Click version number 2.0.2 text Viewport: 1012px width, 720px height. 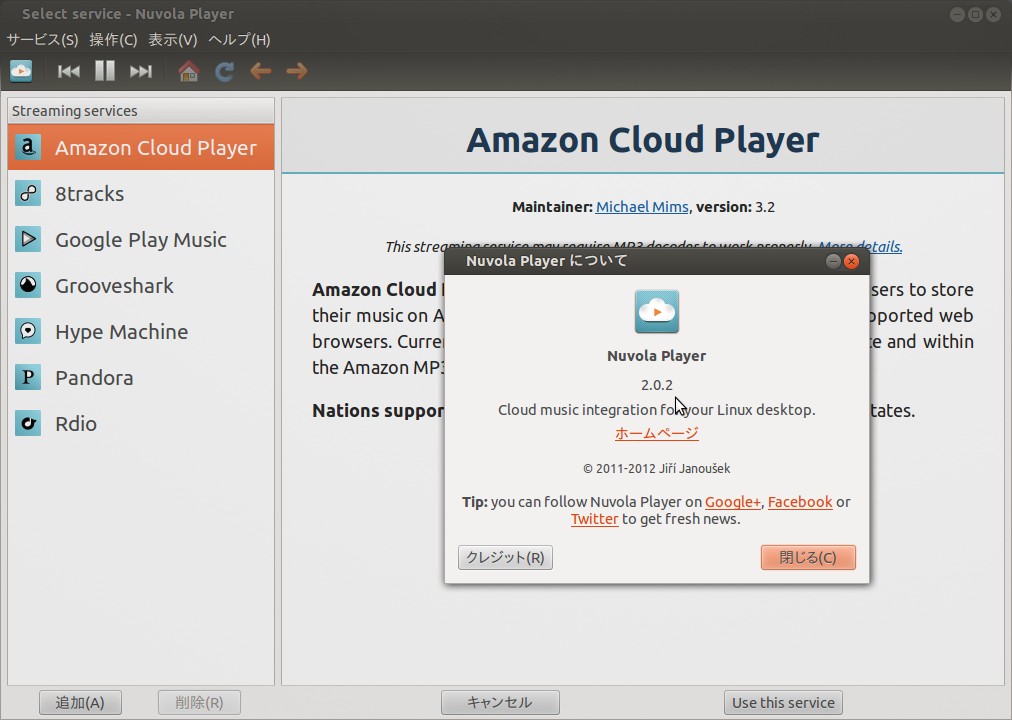click(x=656, y=385)
